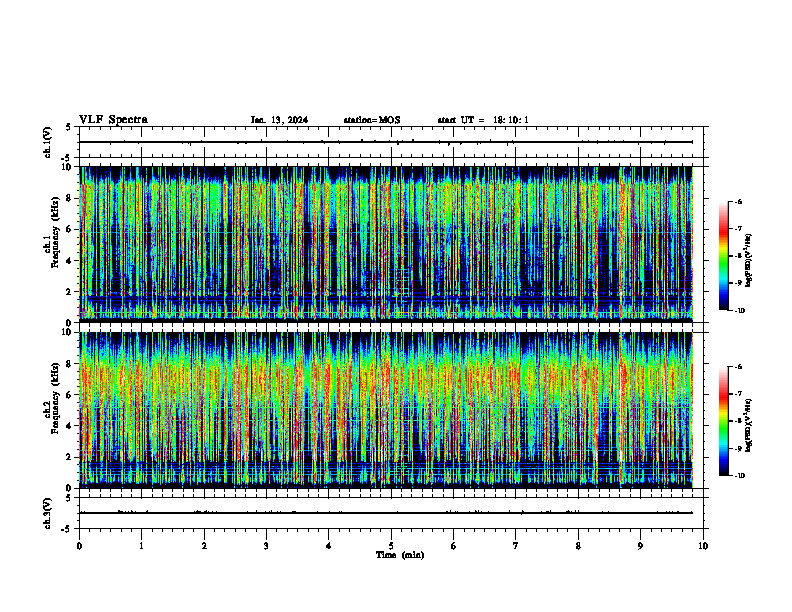This screenshot has width=792, height=612.
Task: Click the time axis tick label "6"
Action: pyautogui.click(x=454, y=546)
